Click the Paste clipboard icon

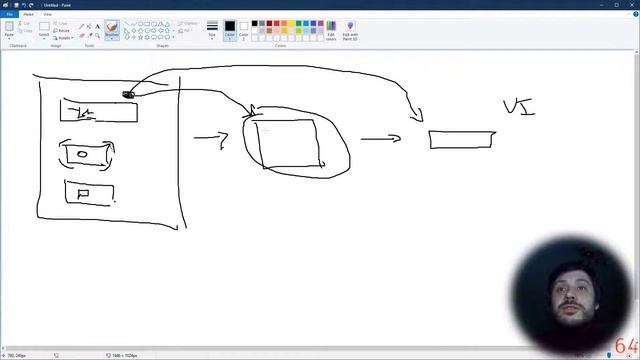click(x=9, y=27)
